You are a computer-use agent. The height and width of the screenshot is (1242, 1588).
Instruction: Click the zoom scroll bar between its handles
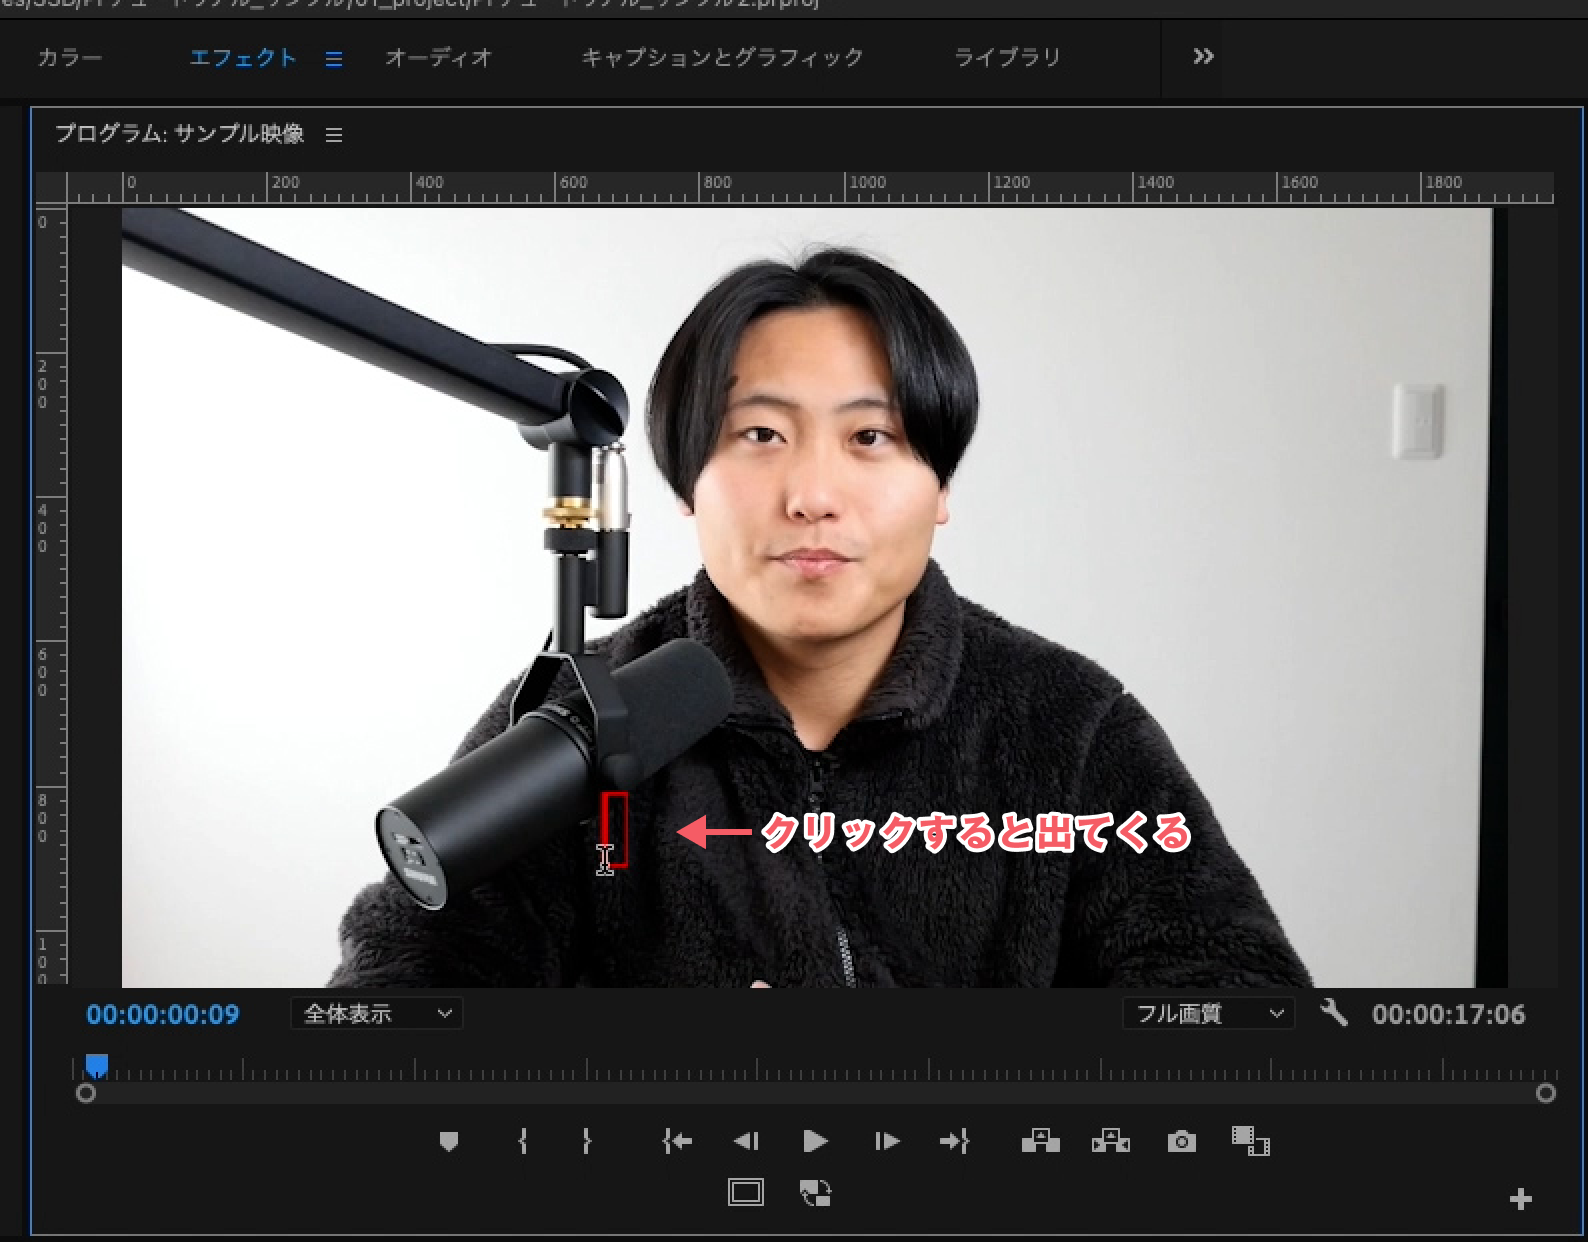point(816,1093)
